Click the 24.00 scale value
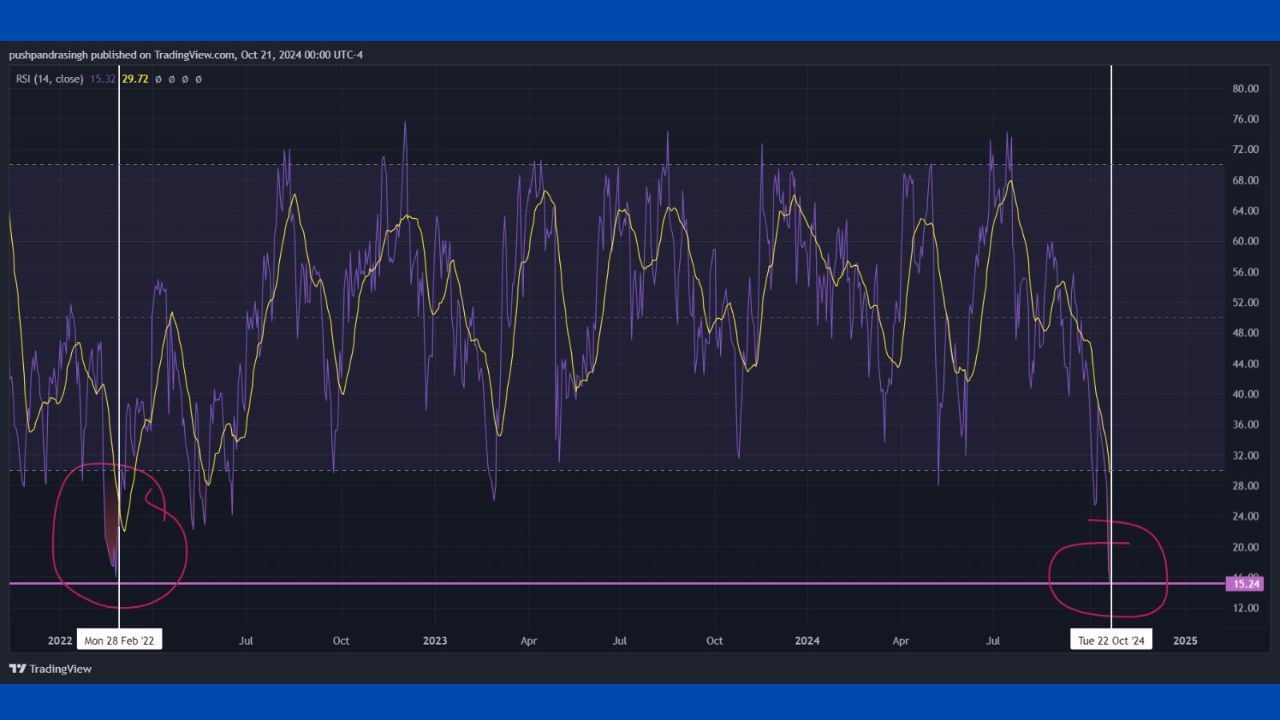Screen dimensions: 1280x720 click(1245, 516)
